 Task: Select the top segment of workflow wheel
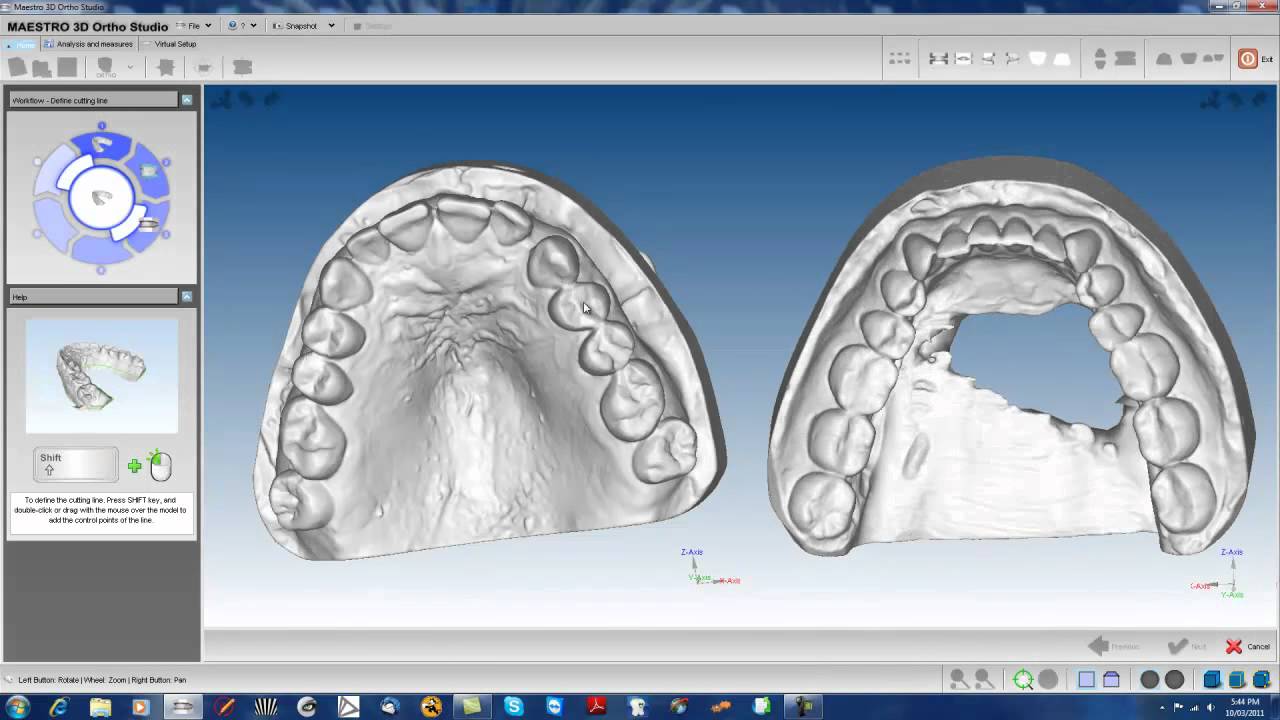click(102, 145)
